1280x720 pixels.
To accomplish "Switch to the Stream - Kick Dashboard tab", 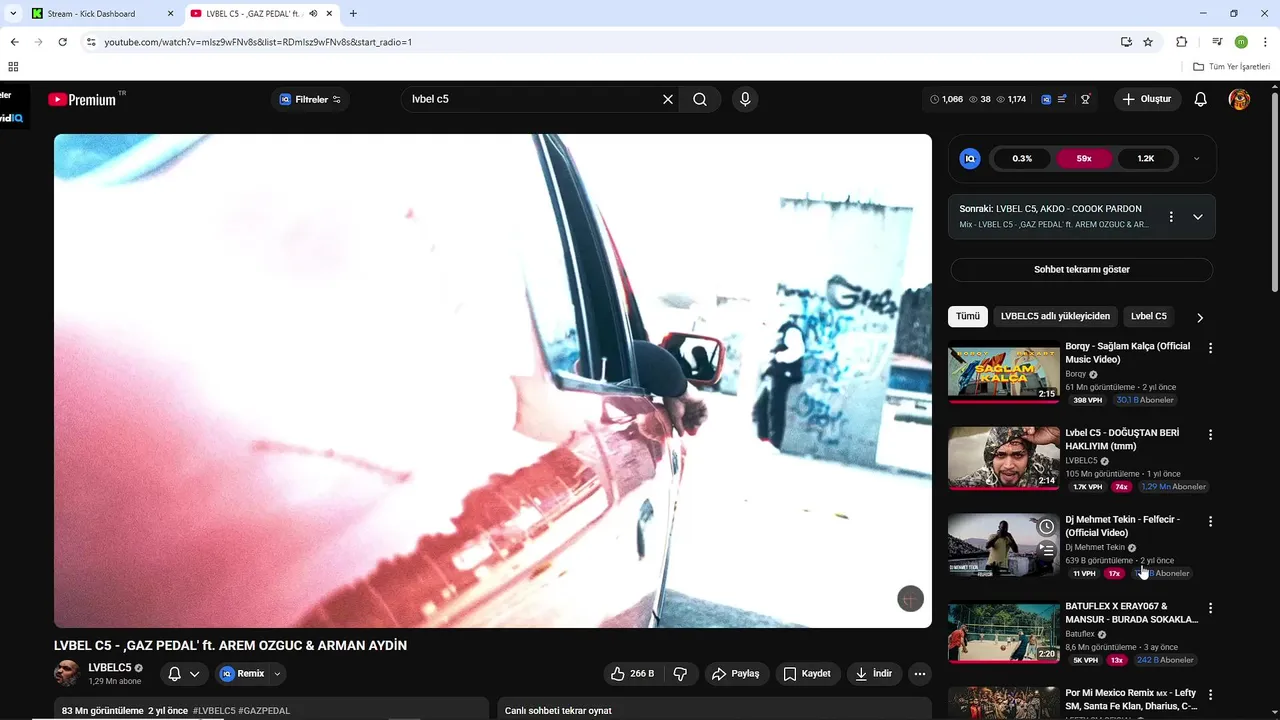I will 100,14.
